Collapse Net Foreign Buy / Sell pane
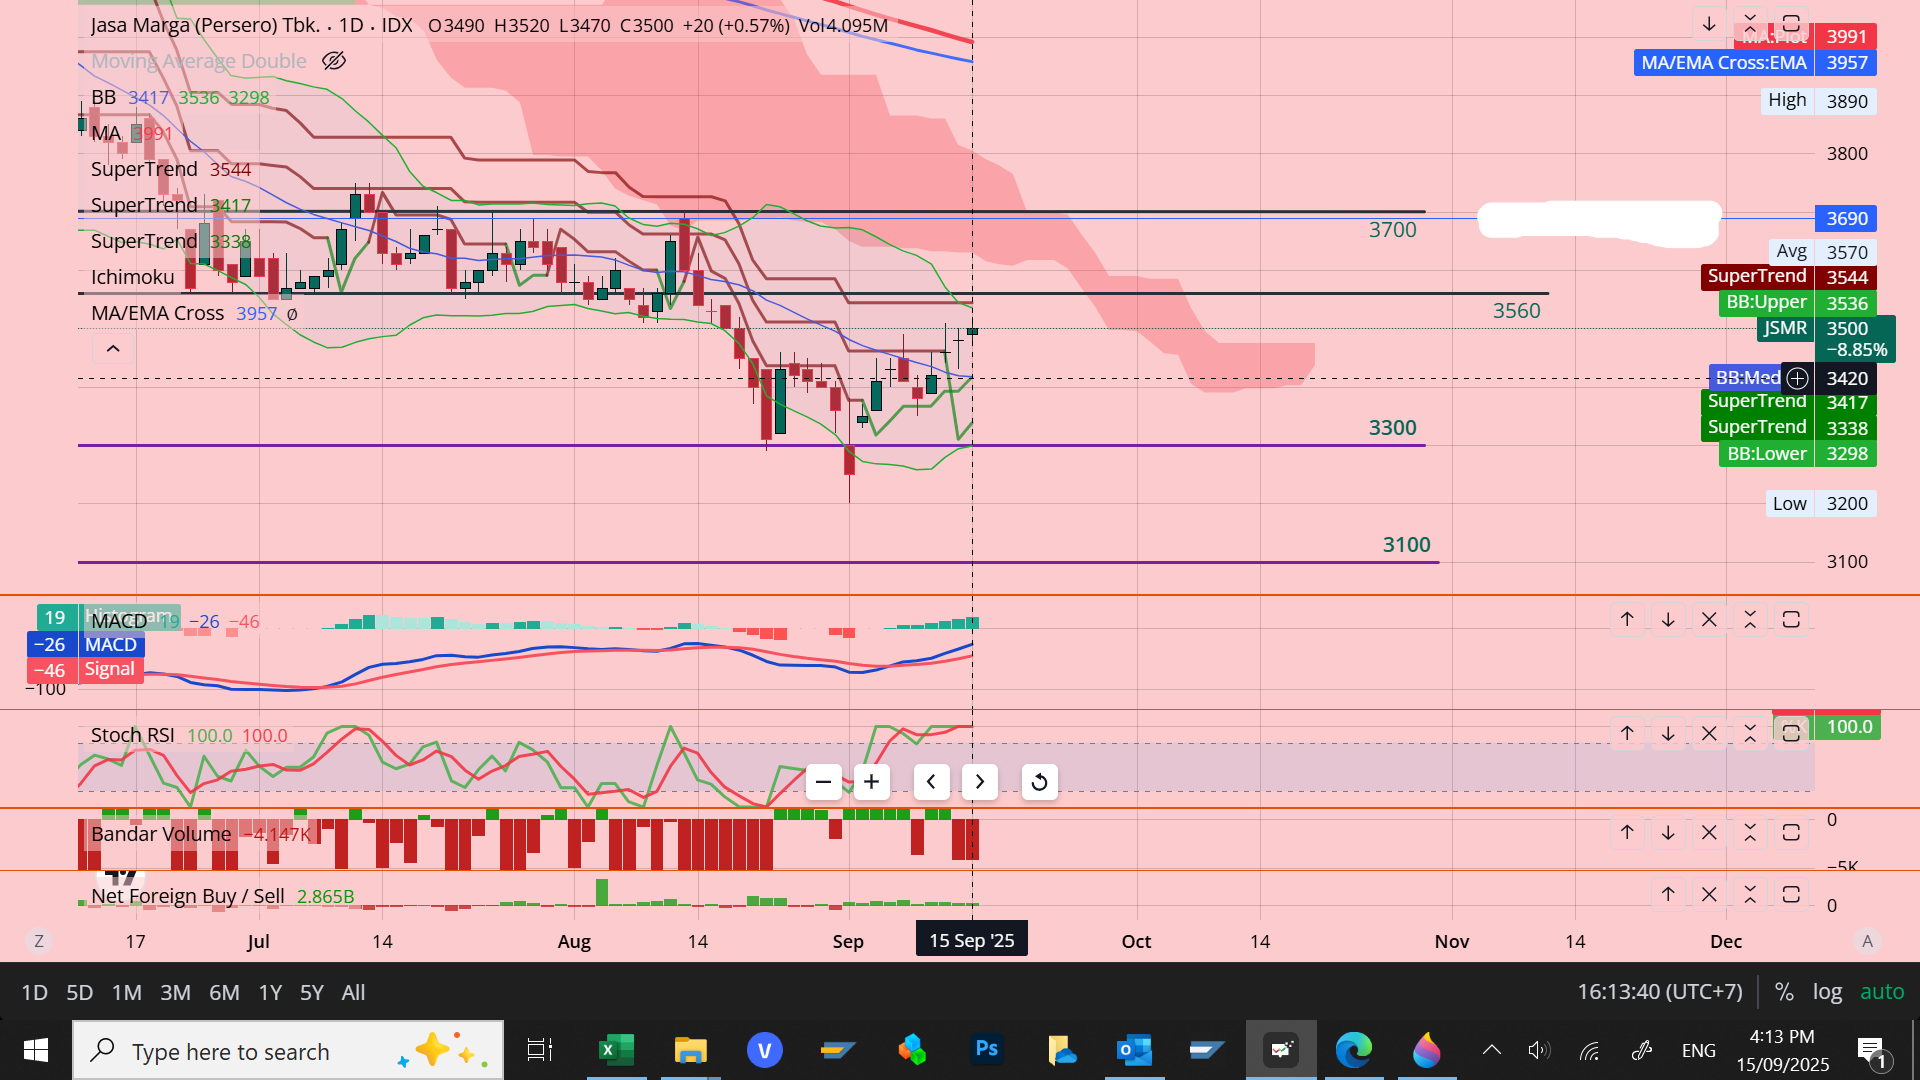Screen dimensions: 1920x1080 pos(1750,895)
